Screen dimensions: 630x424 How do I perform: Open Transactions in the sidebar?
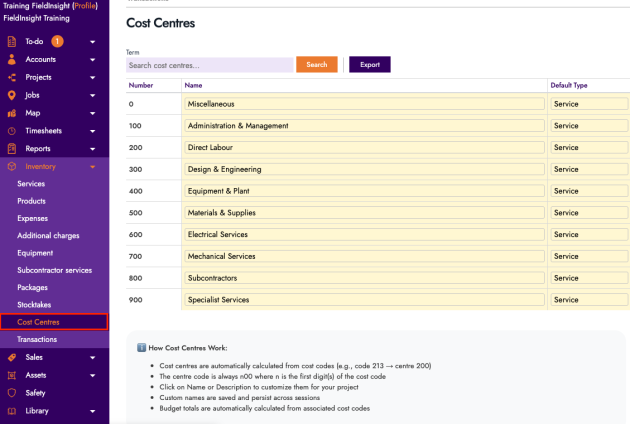[x=37, y=340]
